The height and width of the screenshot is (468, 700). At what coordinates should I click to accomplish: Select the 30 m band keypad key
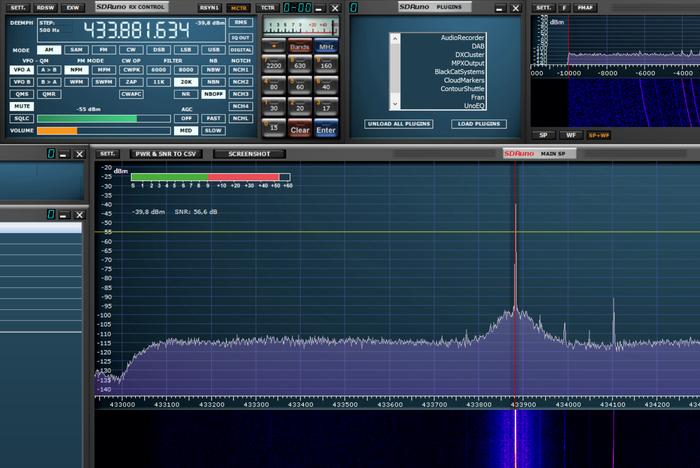click(274, 107)
